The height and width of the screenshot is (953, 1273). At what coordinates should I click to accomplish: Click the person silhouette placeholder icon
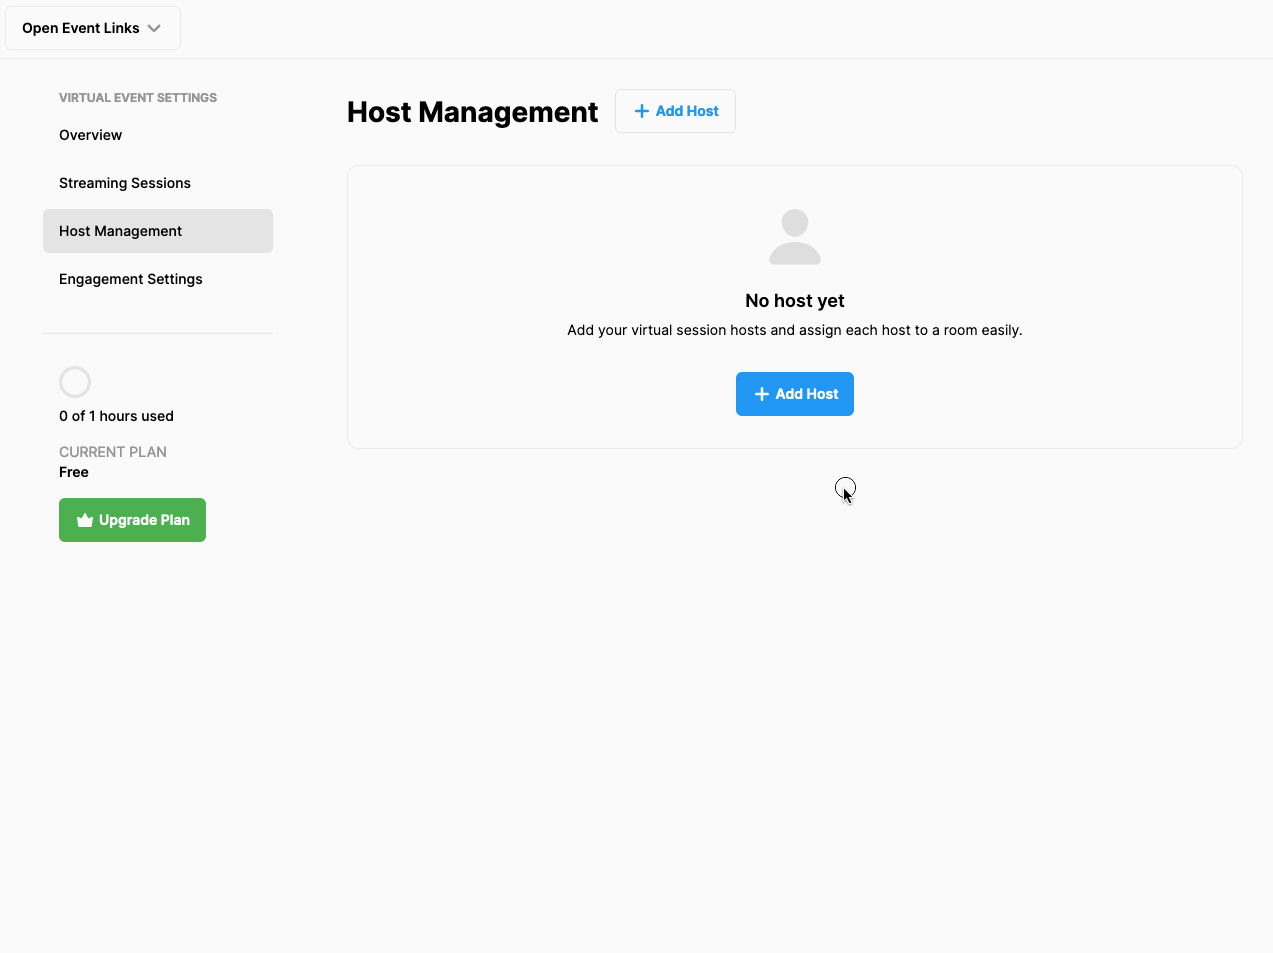[794, 237]
